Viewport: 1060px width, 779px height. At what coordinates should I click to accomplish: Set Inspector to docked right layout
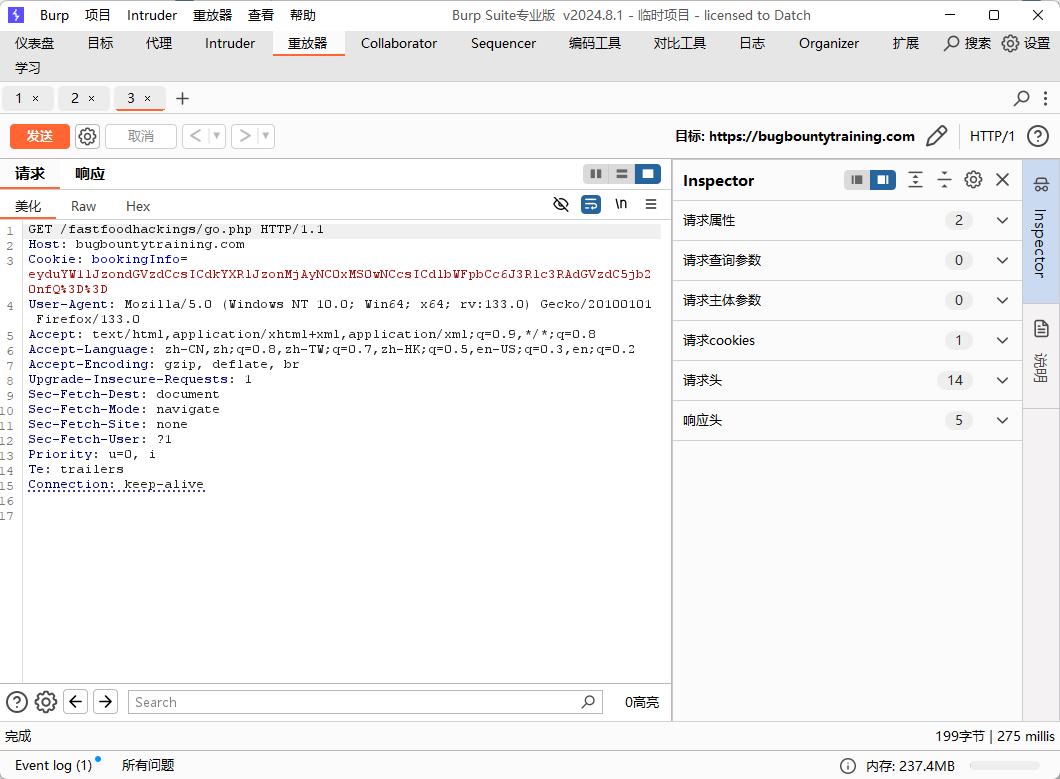coord(883,180)
